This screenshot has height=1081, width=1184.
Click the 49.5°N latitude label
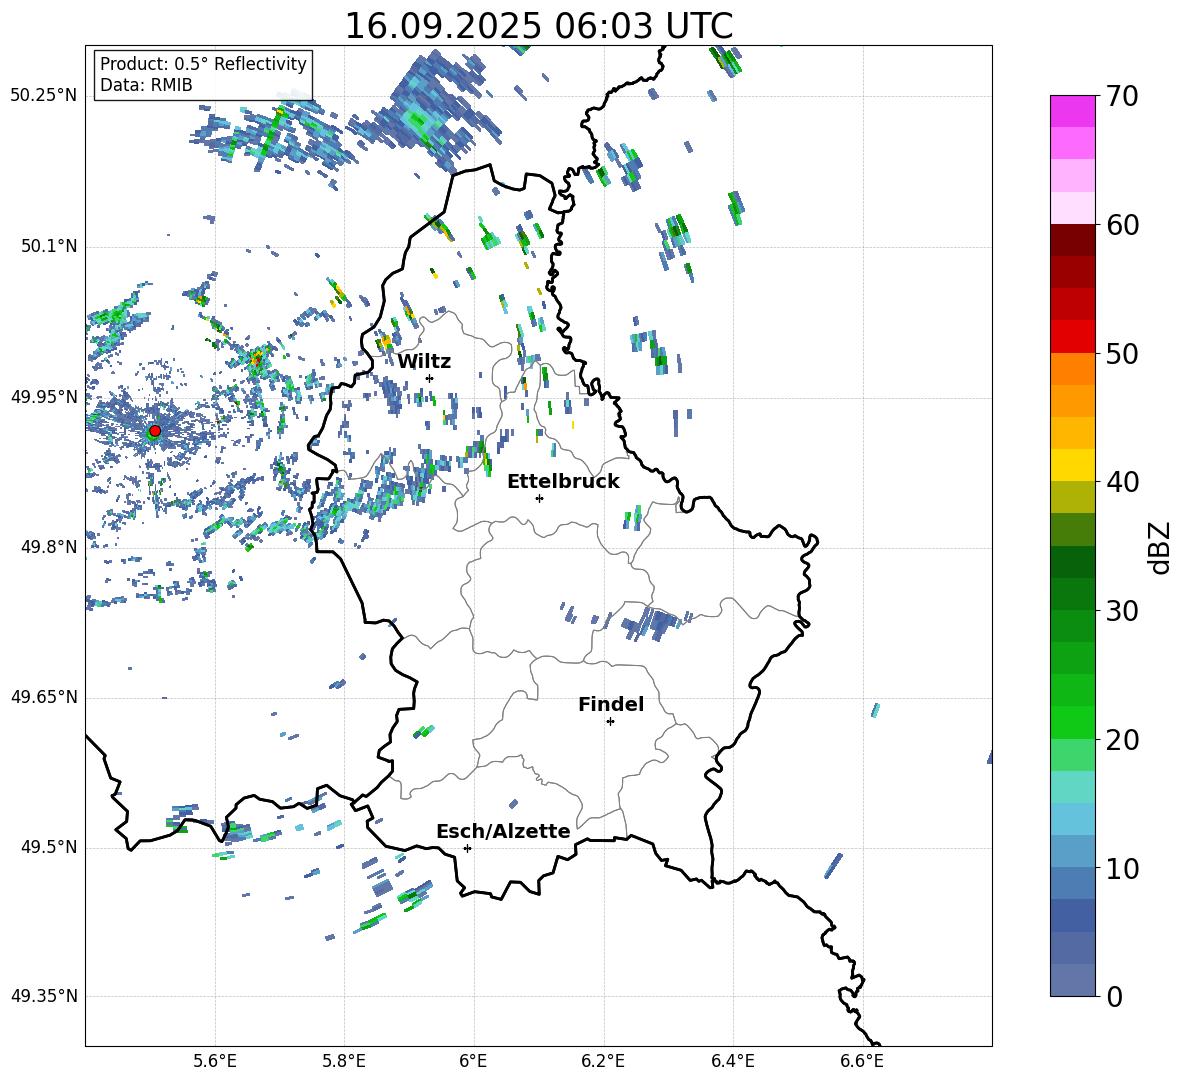point(49,847)
